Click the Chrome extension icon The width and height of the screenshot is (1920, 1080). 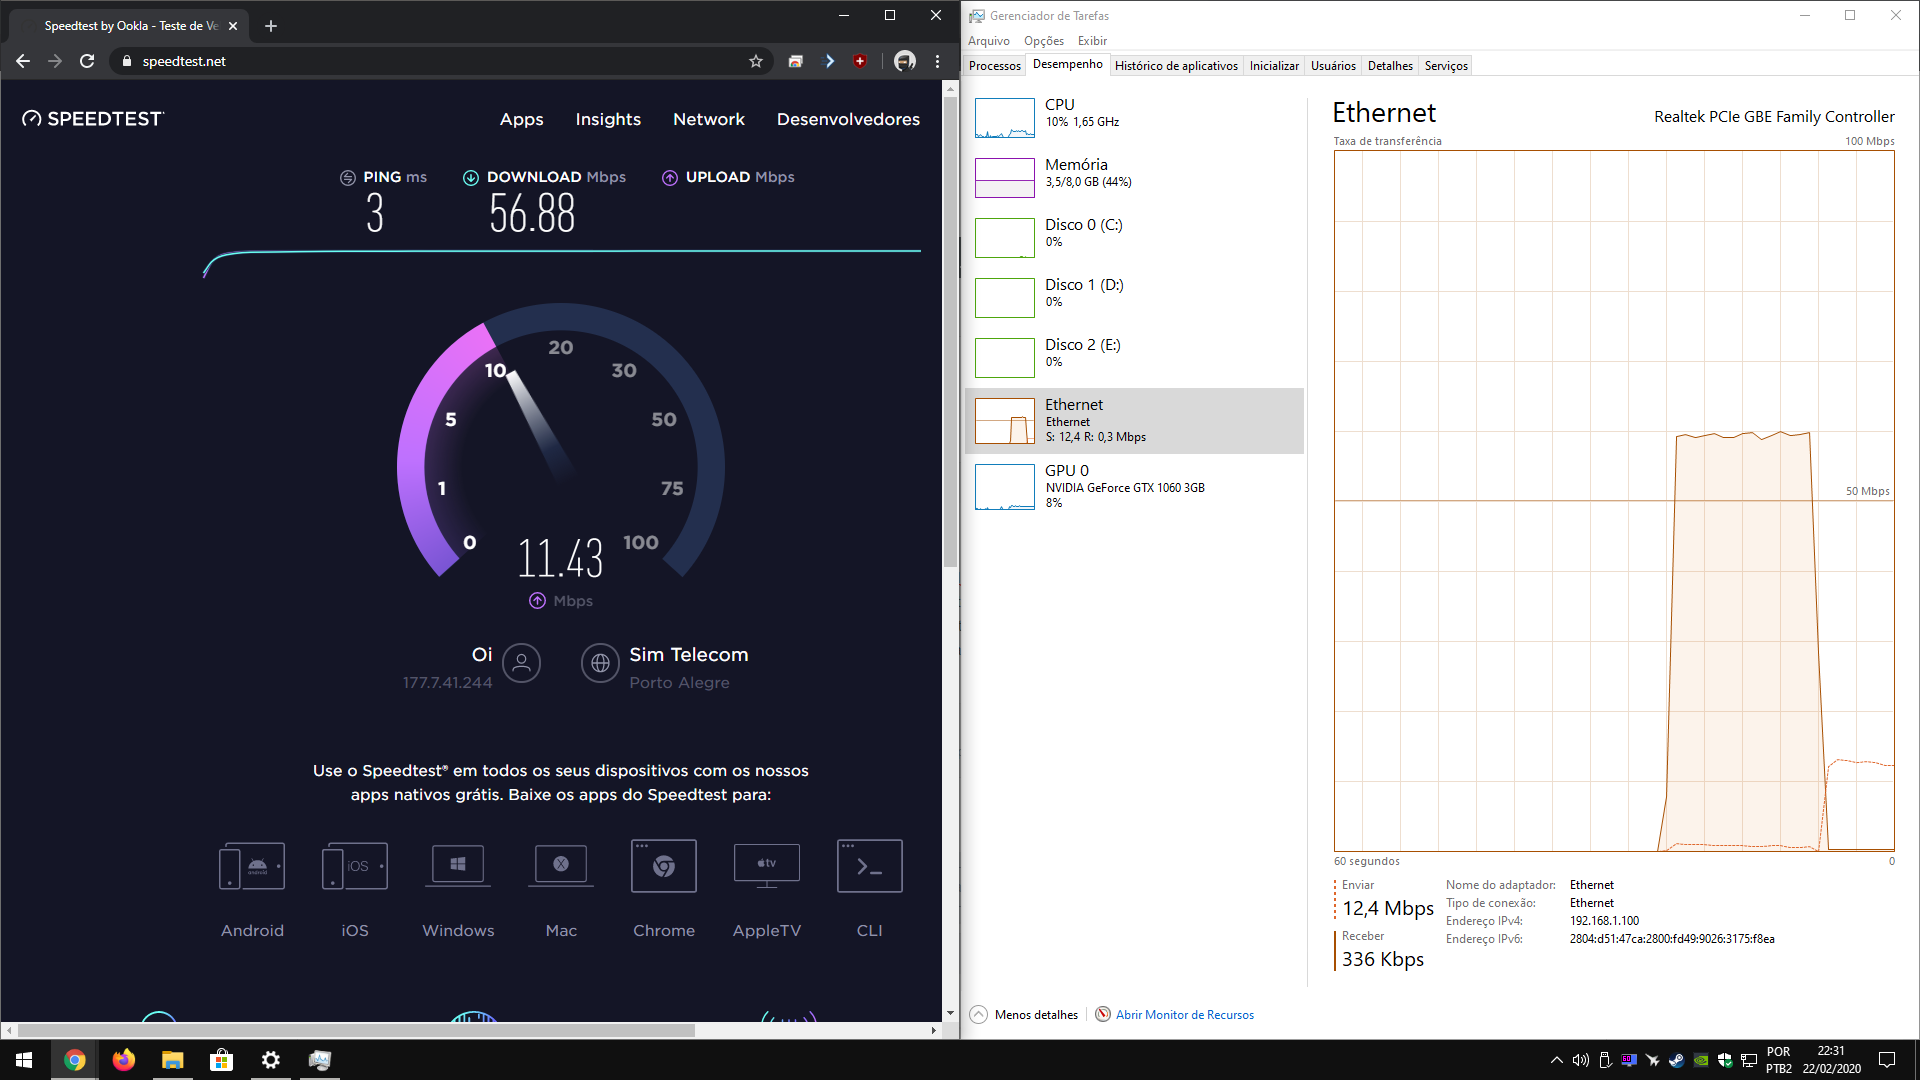664,866
